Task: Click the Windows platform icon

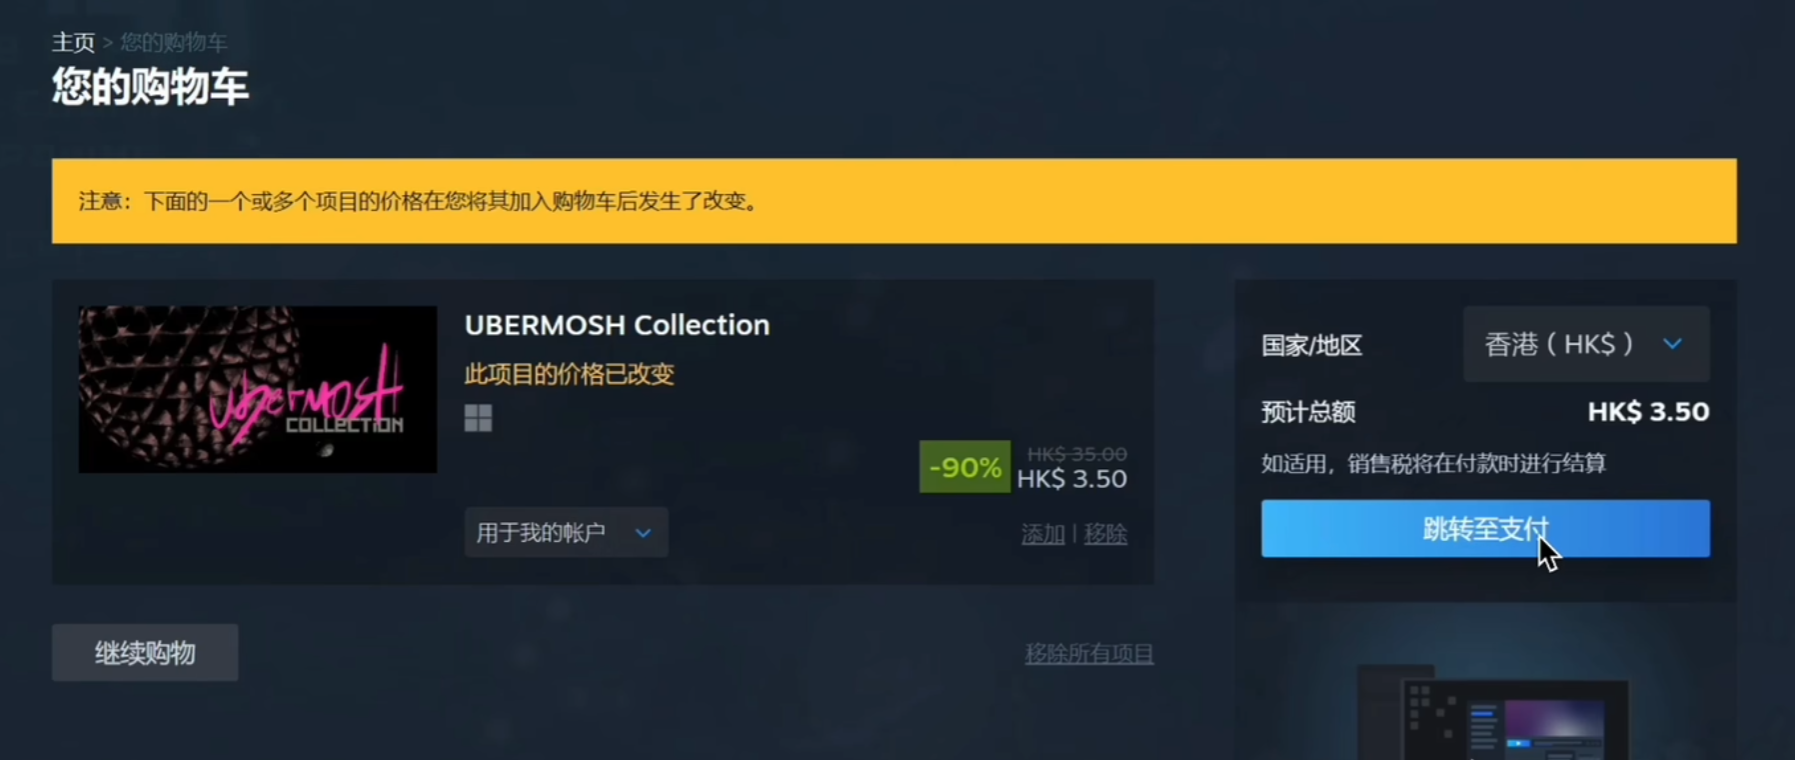Action: tap(478, 418)
